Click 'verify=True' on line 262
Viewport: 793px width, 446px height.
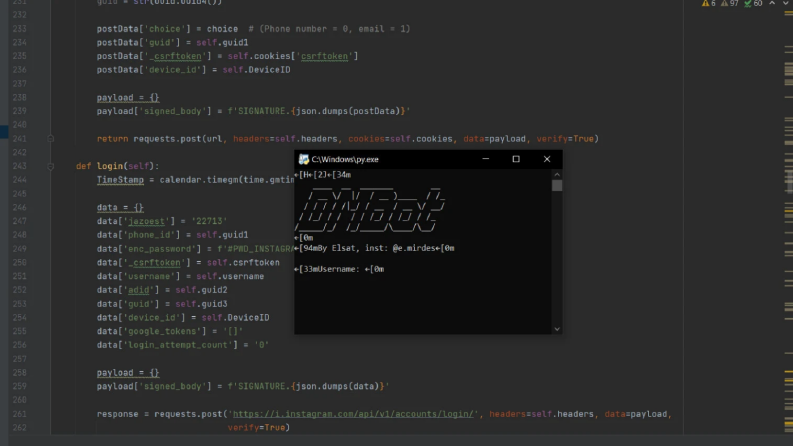tap(256, 428)
